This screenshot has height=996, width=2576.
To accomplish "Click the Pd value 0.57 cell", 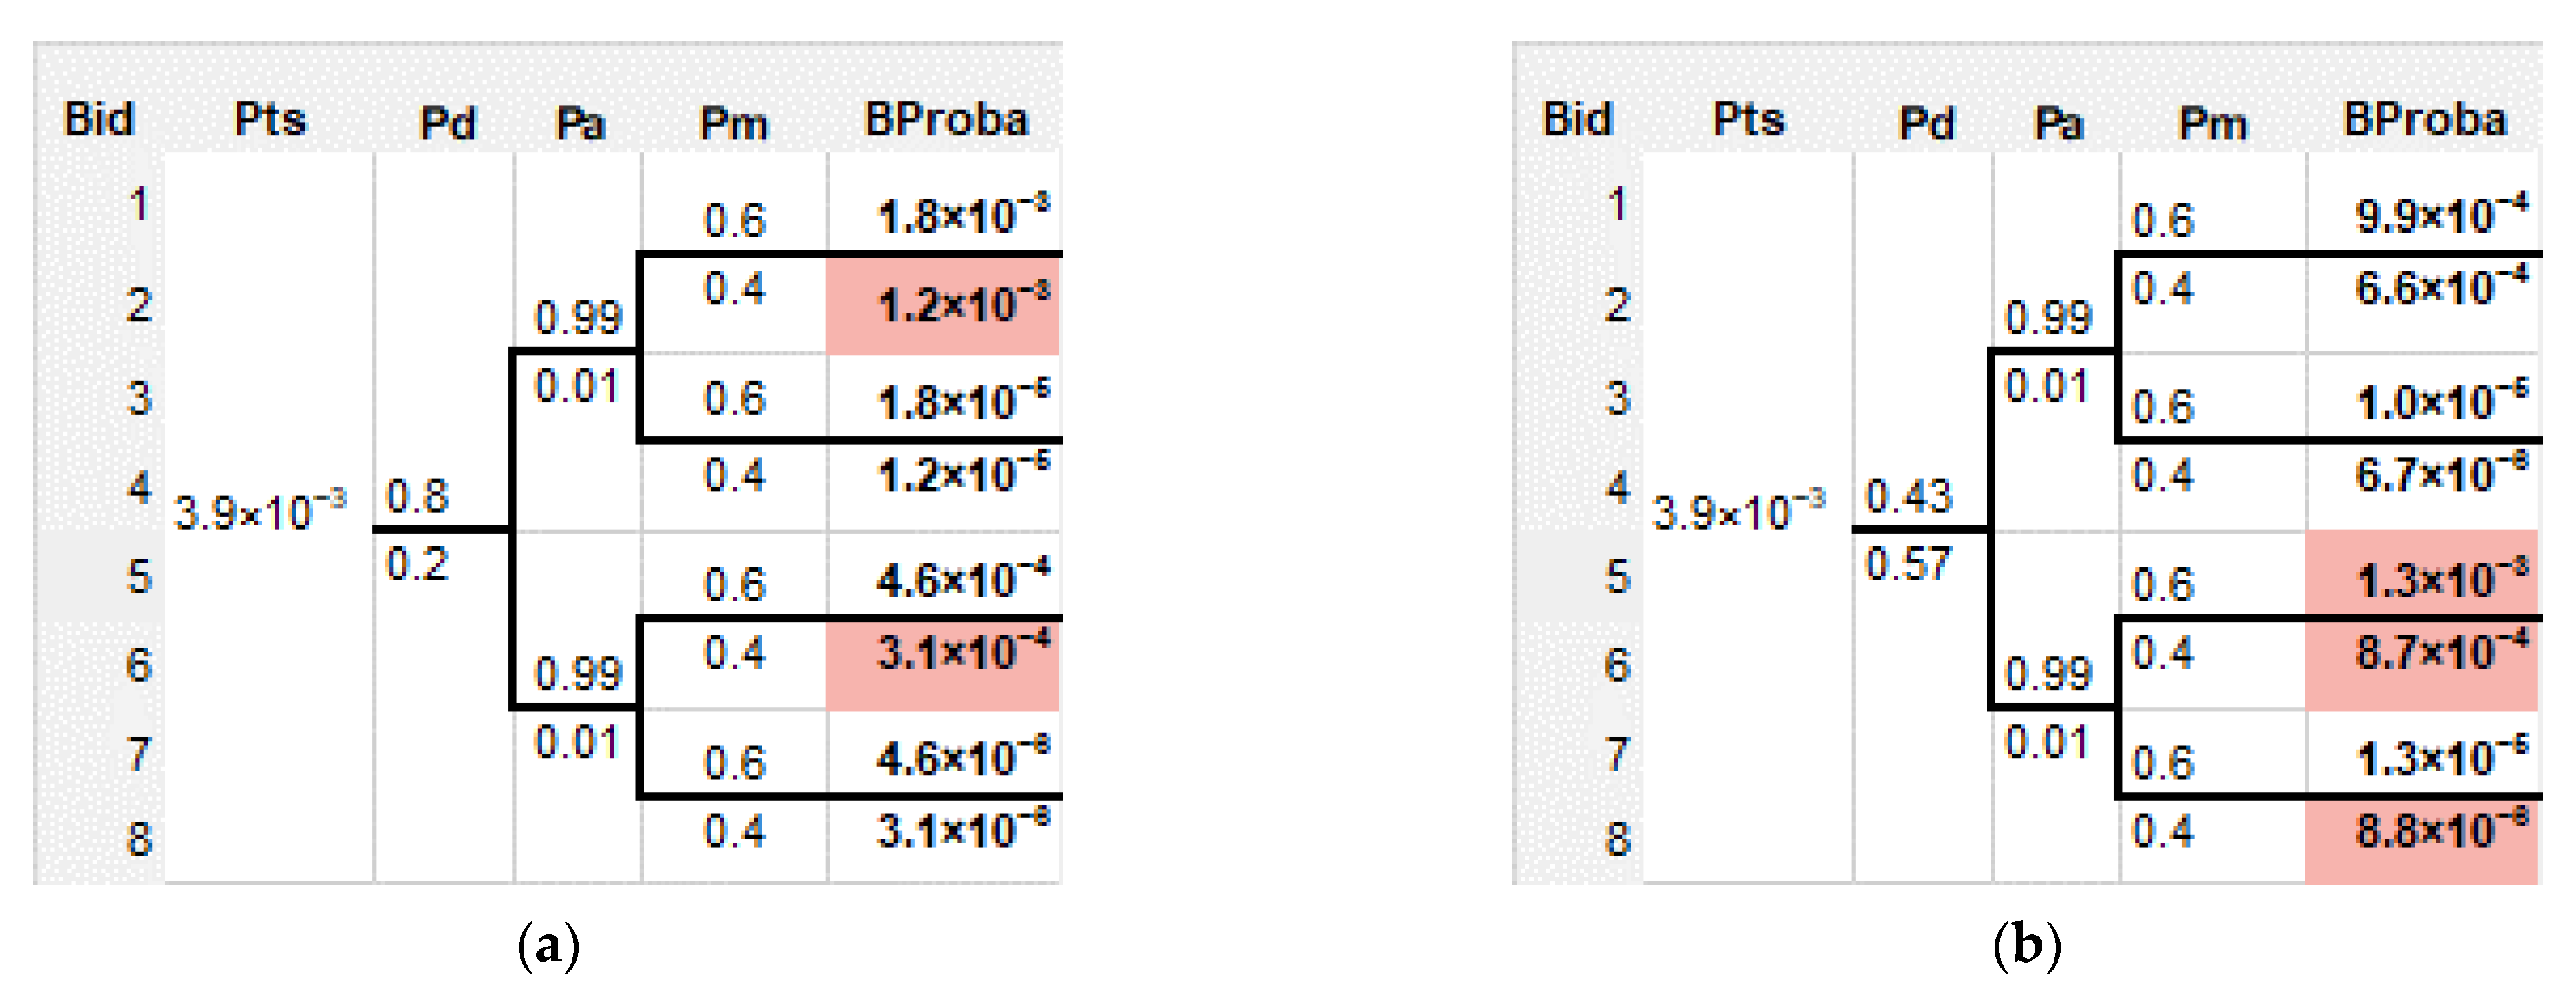I will coord(1908,565).
